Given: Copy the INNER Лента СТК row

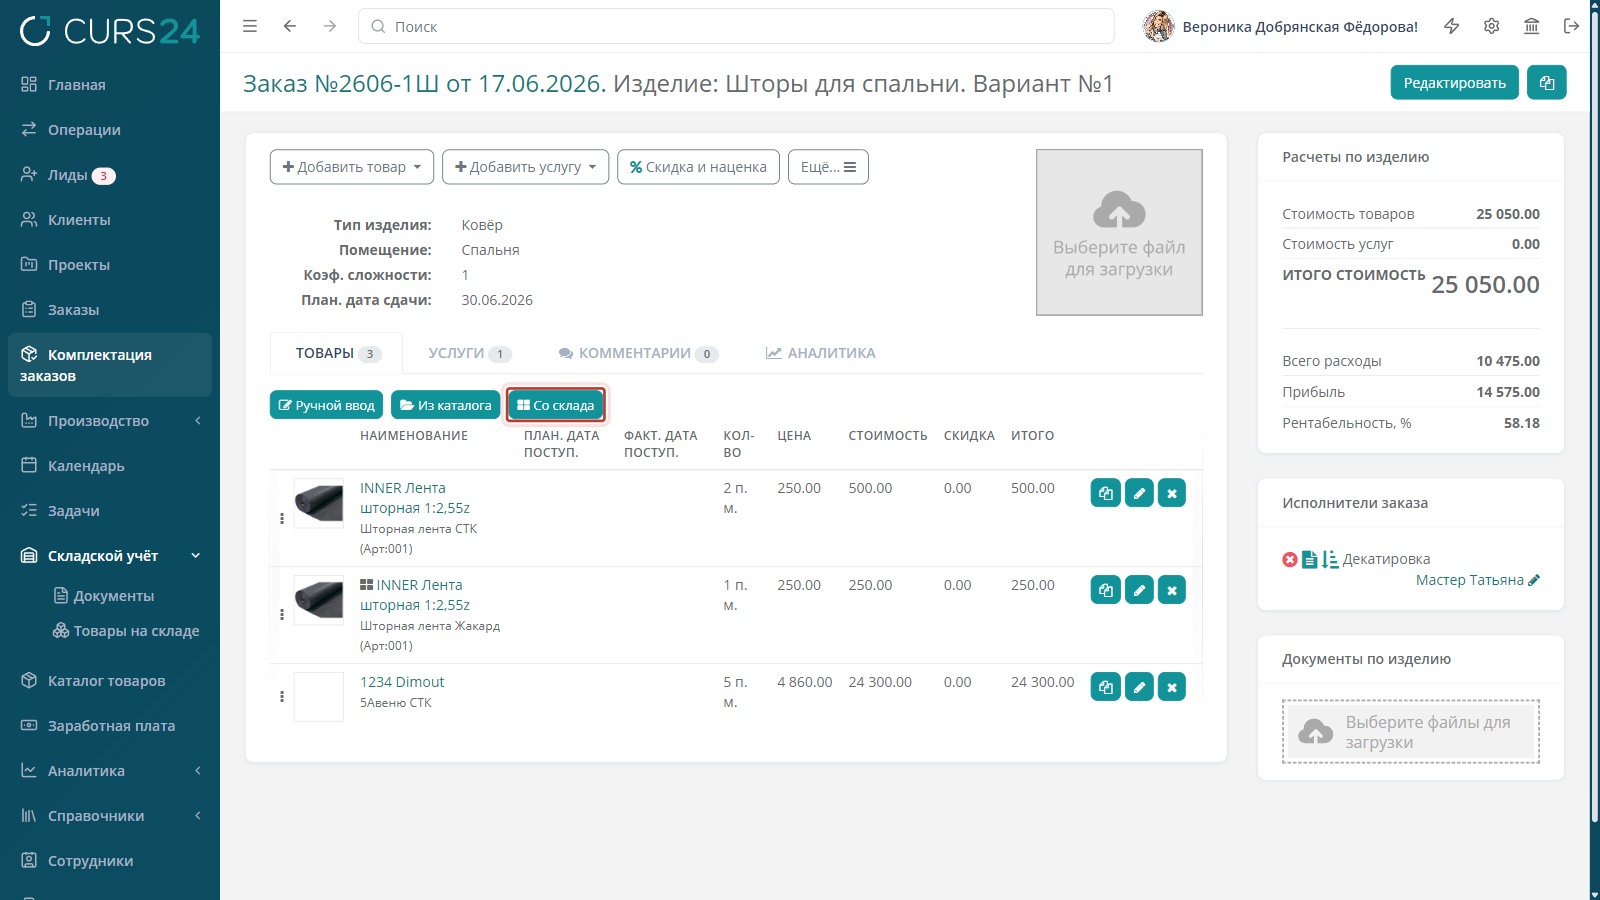Looking at the screenshot, I should 1105,493.
